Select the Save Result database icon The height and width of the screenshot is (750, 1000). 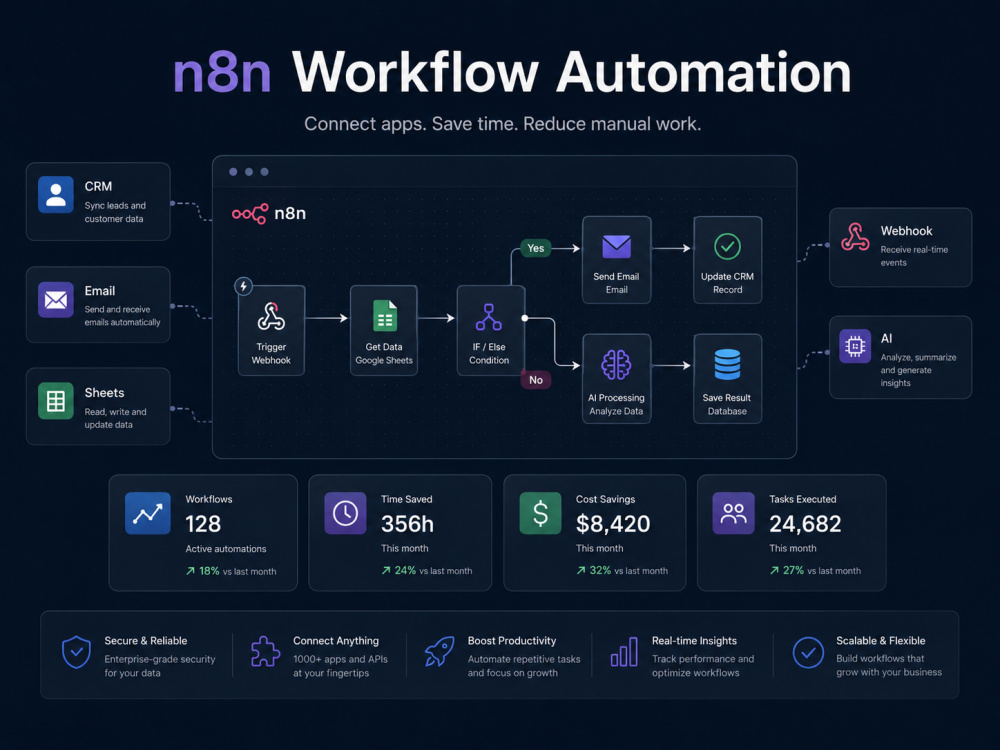coord(727,364)
